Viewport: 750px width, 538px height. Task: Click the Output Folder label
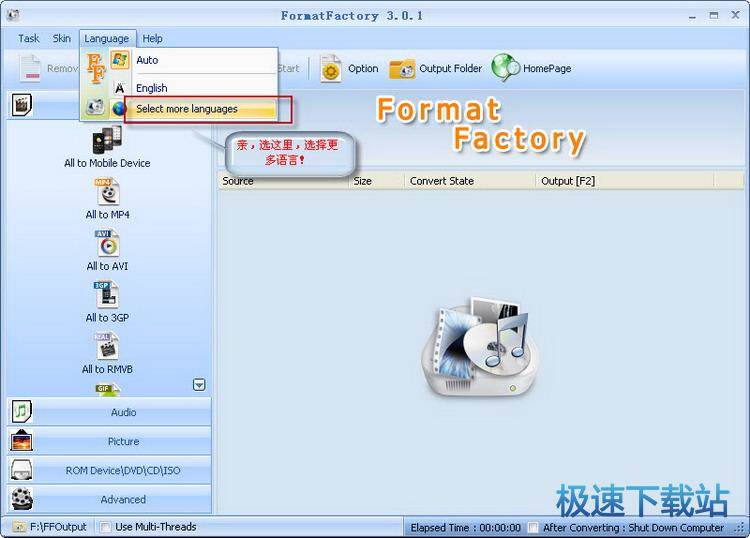click(x=451, y=68)
